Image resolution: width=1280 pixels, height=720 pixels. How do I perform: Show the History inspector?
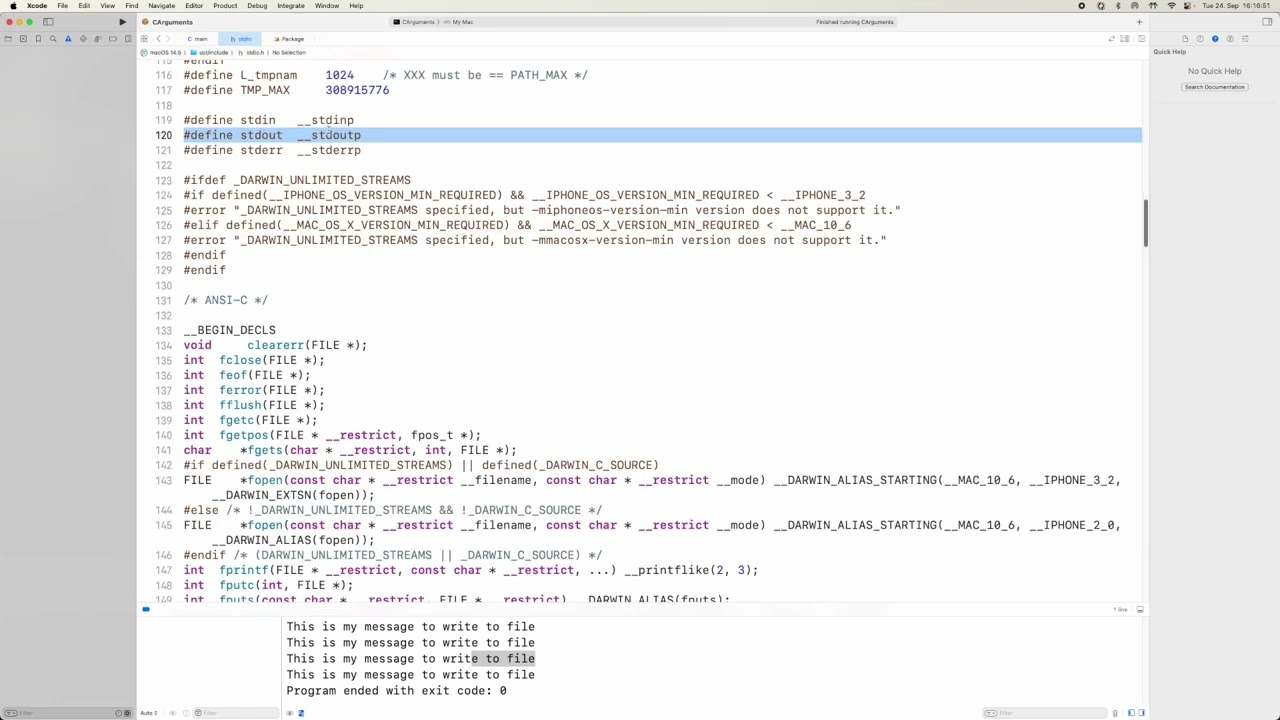point(1200,39)
